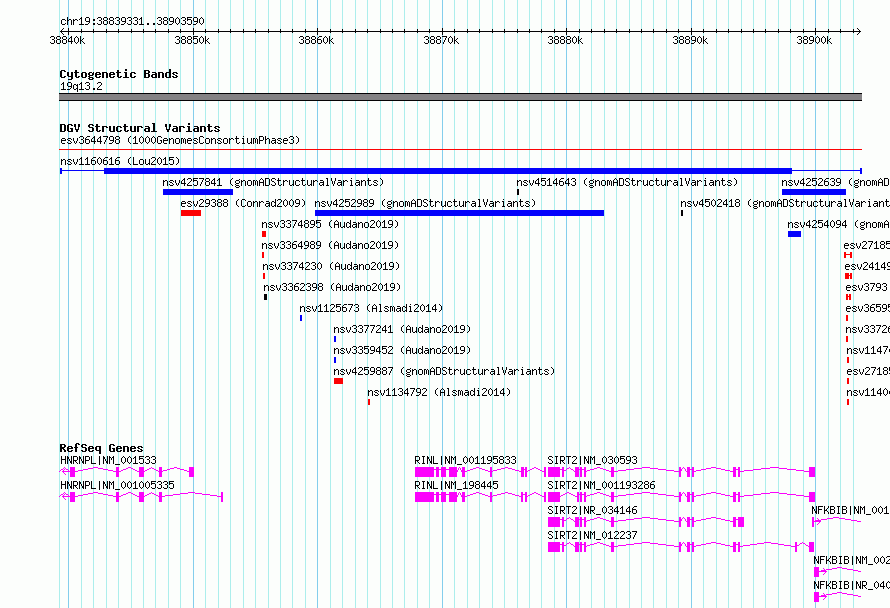Open the nsv4252639 variant label
Viewport: 890px width, 608px height.
(x=836, y=182)
